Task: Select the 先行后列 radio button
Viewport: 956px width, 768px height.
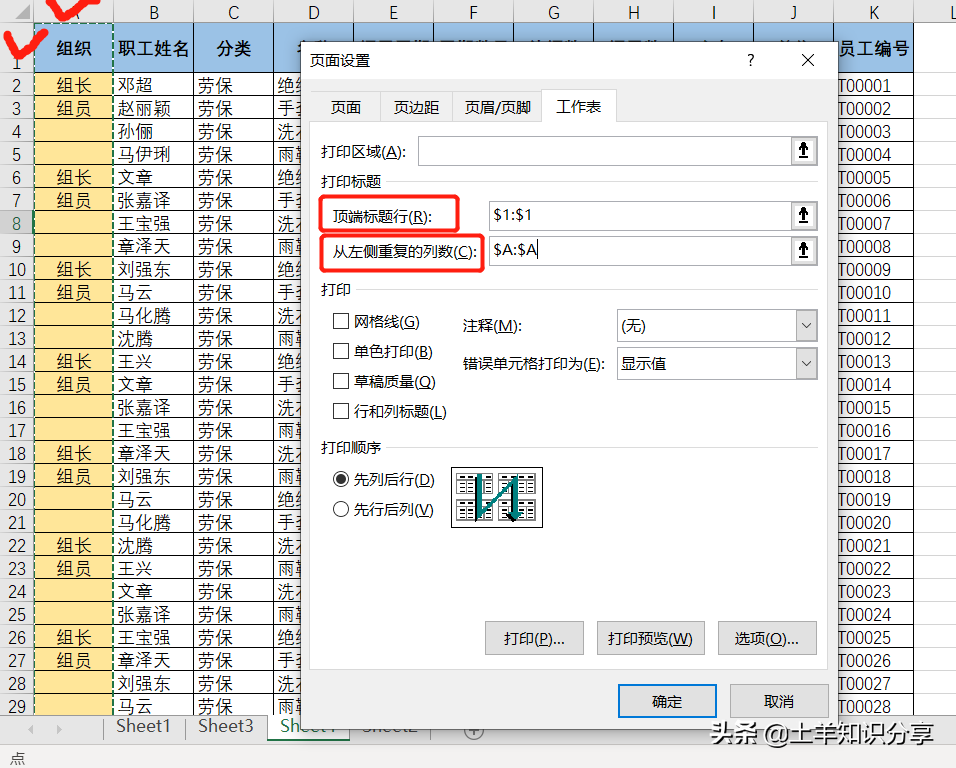Action: [341, 509]
